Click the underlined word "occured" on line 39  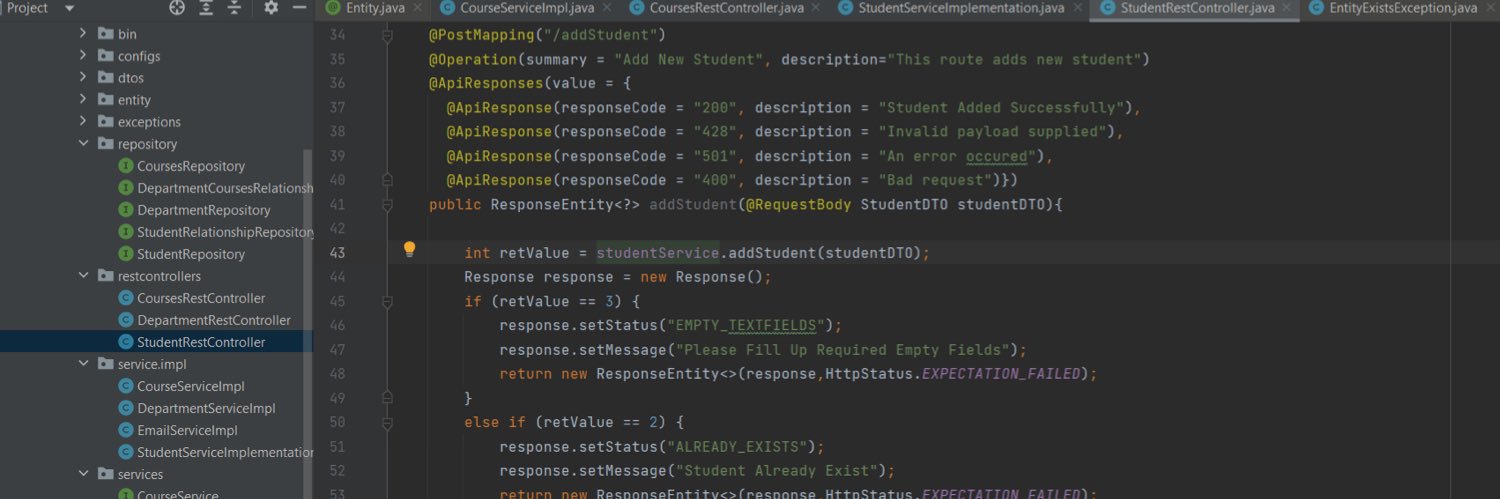(x=997, y=156)
